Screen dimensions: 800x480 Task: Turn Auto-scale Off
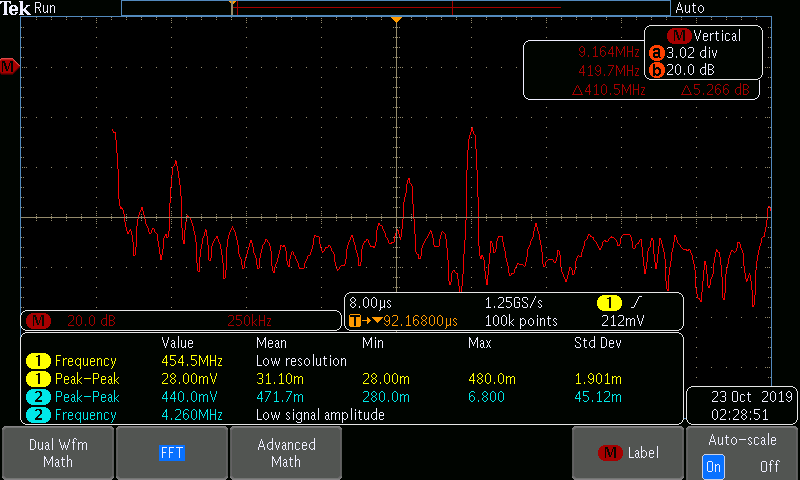(x=769, y=466)
